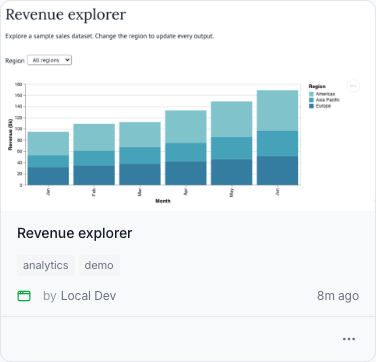Image resolution: width=376 pixels, height=362 pixels.
Task: Open the Revenue explorer card title
Action: pyautogui.click(x=75, y=233)
